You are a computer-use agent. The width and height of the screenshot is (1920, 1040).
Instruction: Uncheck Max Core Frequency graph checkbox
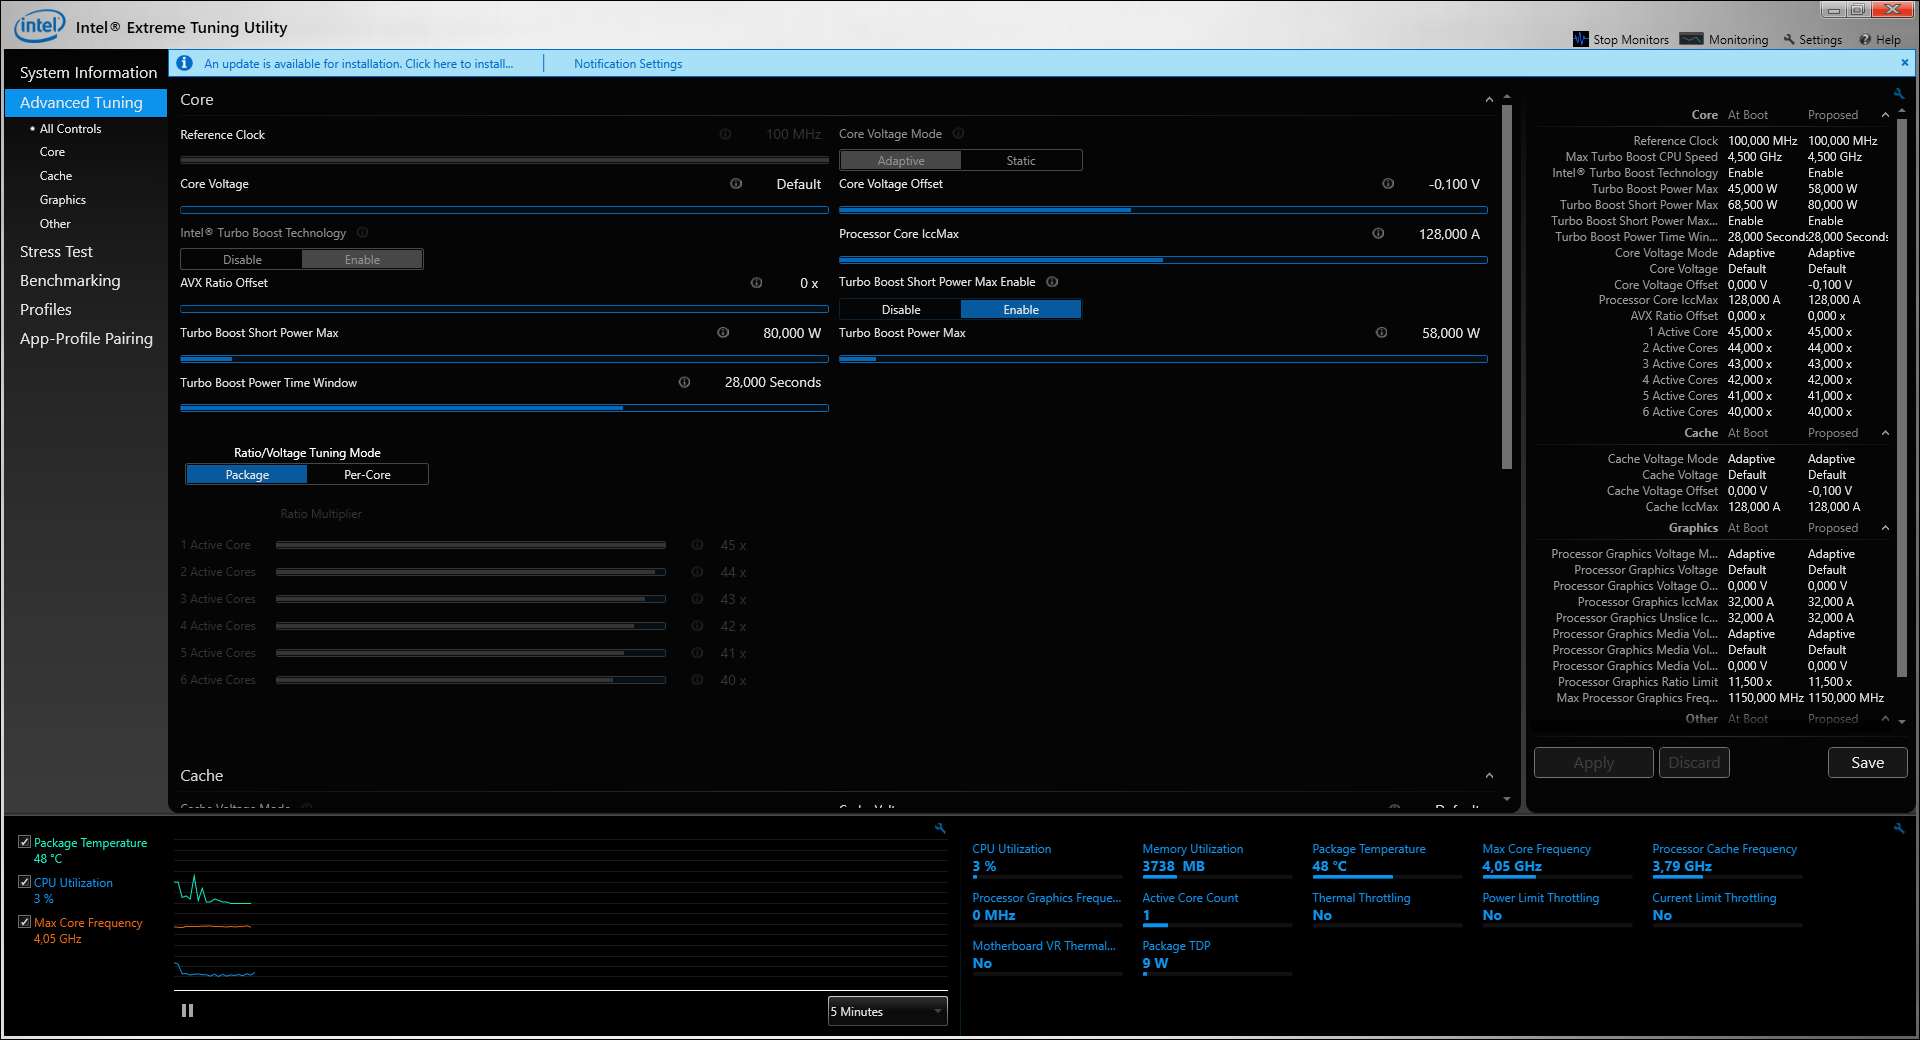tap(24, 922)
